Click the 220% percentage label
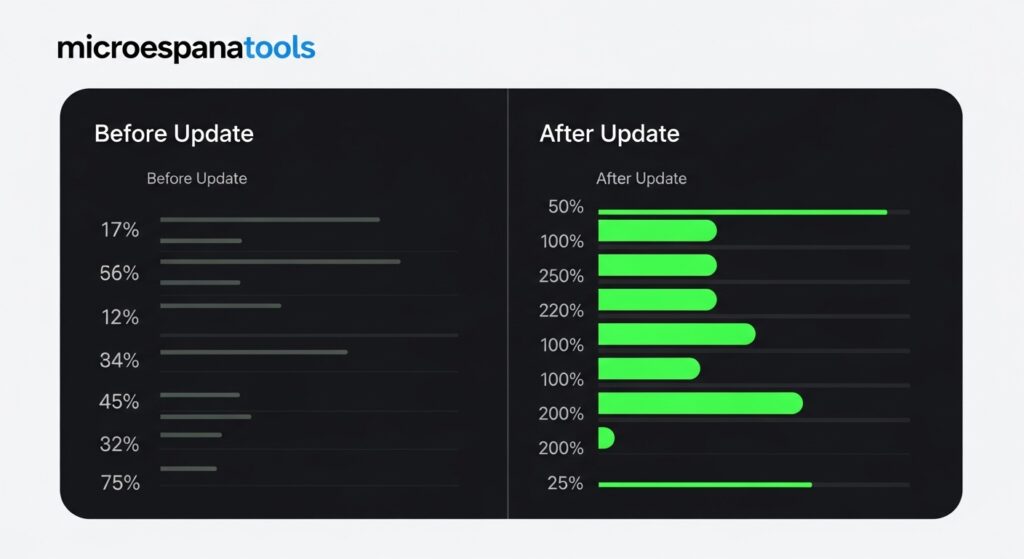1024x559 pixels. pyautogui.click(x=561, y=311)
